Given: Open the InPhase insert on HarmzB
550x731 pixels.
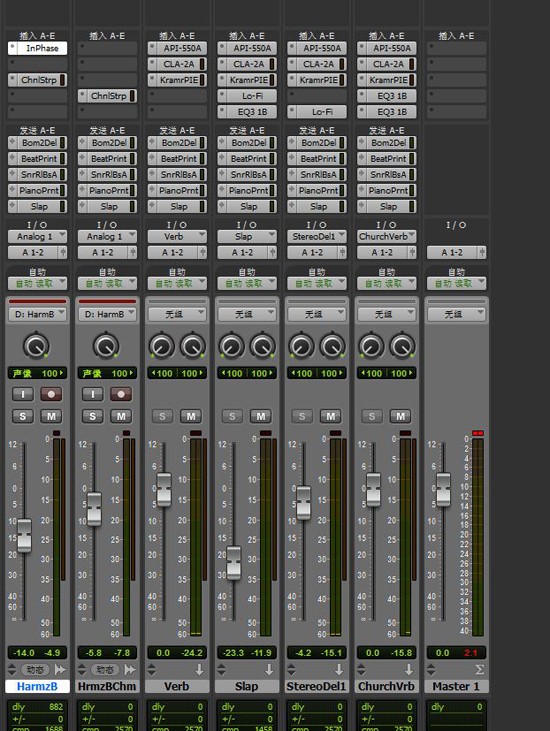Looking at the screenshot, I should [x=42, y=48].
